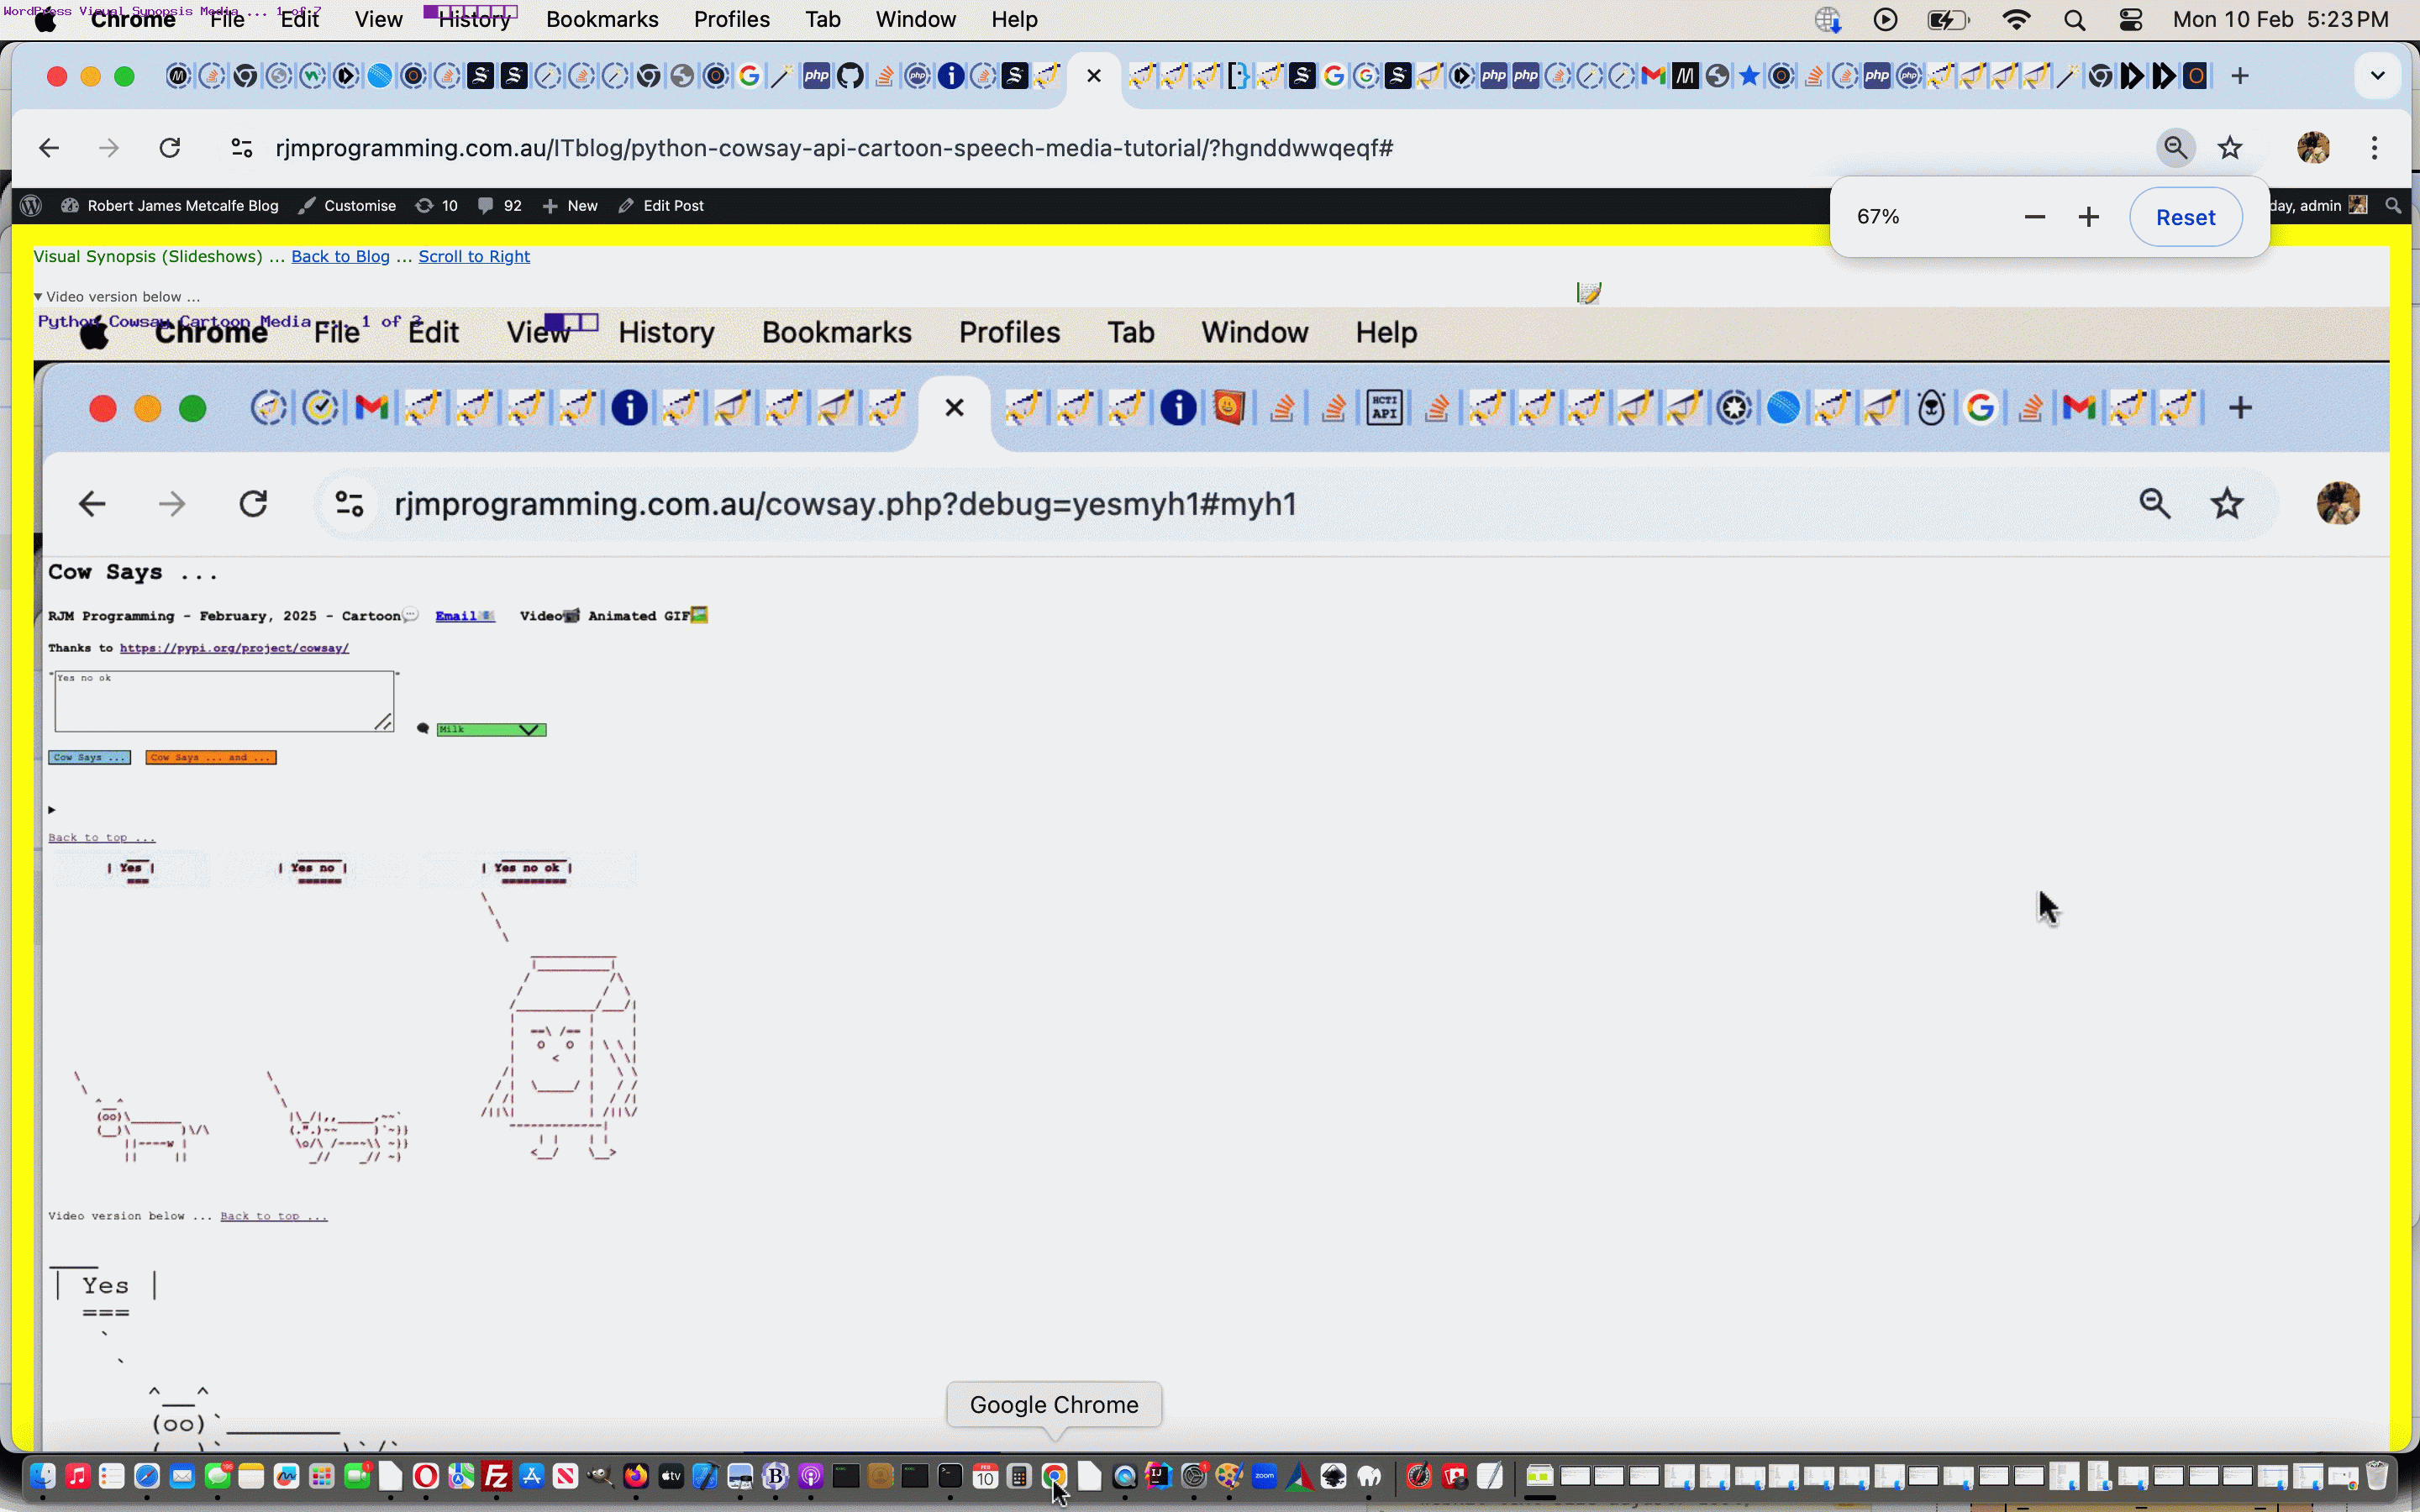Open macOS Control Center toggle icon
Viewport: 2420px width, 1512px height.
click(x=2131, y=20)
